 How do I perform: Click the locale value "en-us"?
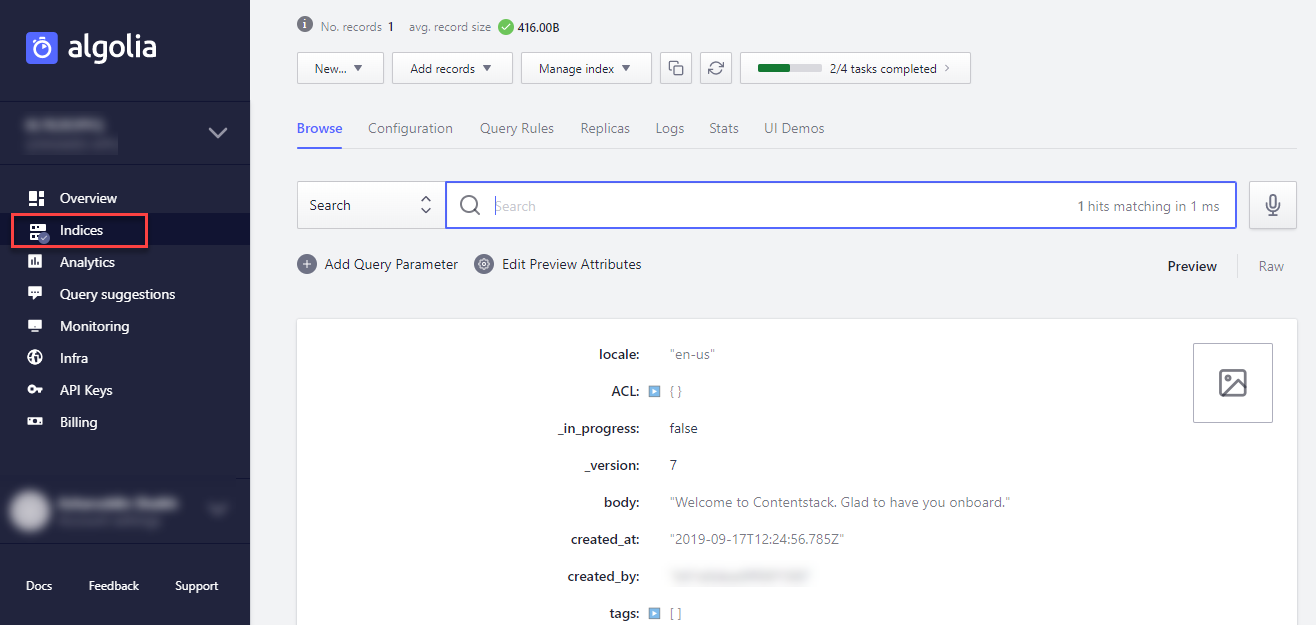(692, 354)
